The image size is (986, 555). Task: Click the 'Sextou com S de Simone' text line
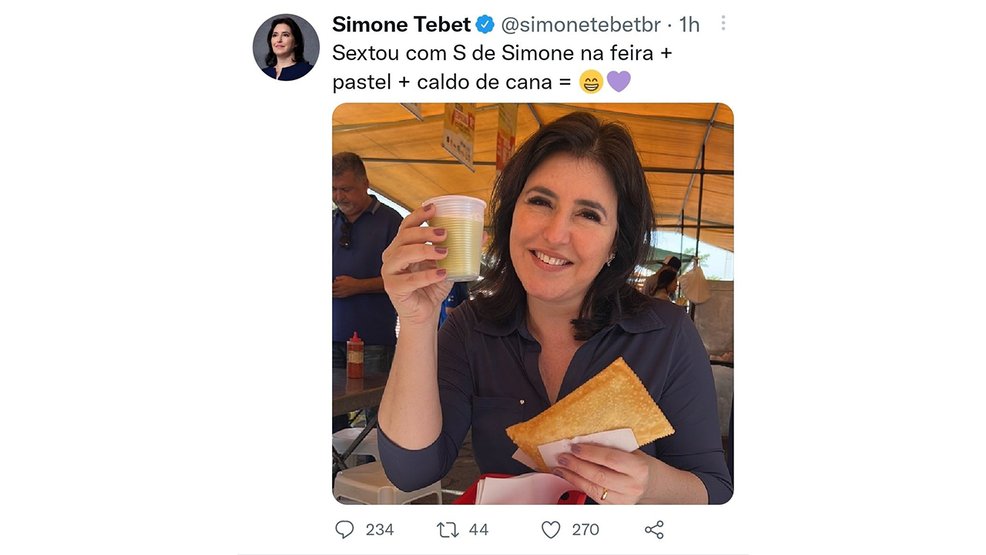coord(502,53)
